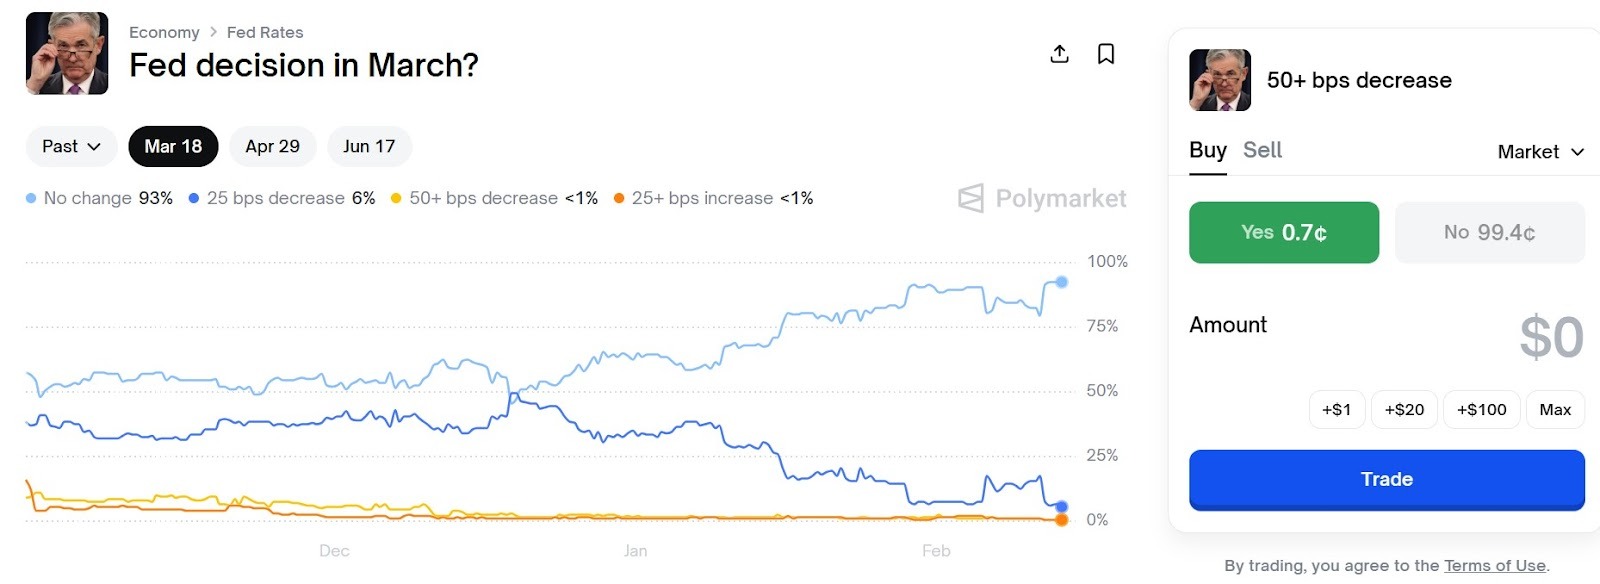Click the orange 25+ bps increase legend dot
This screenshot has height=584, width=1600.
(x=619, y=199)
